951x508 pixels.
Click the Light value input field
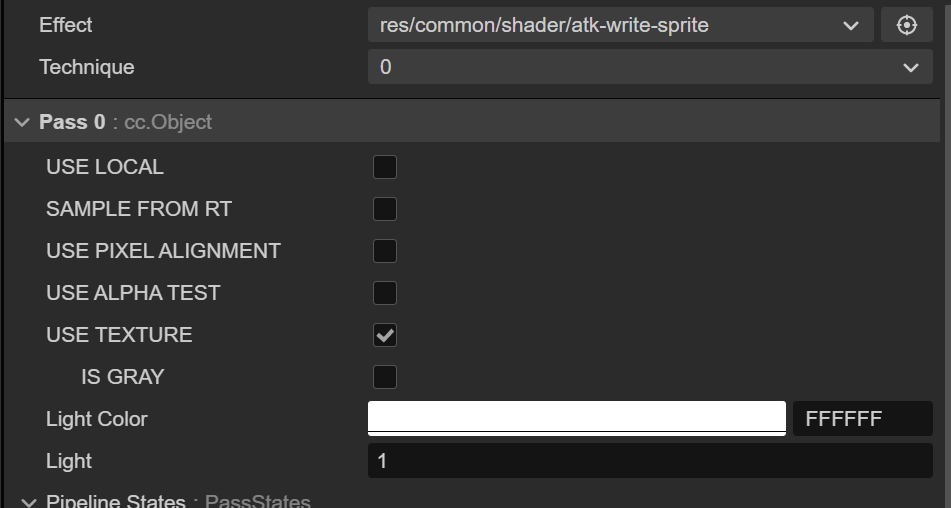(x=649, y=461)
